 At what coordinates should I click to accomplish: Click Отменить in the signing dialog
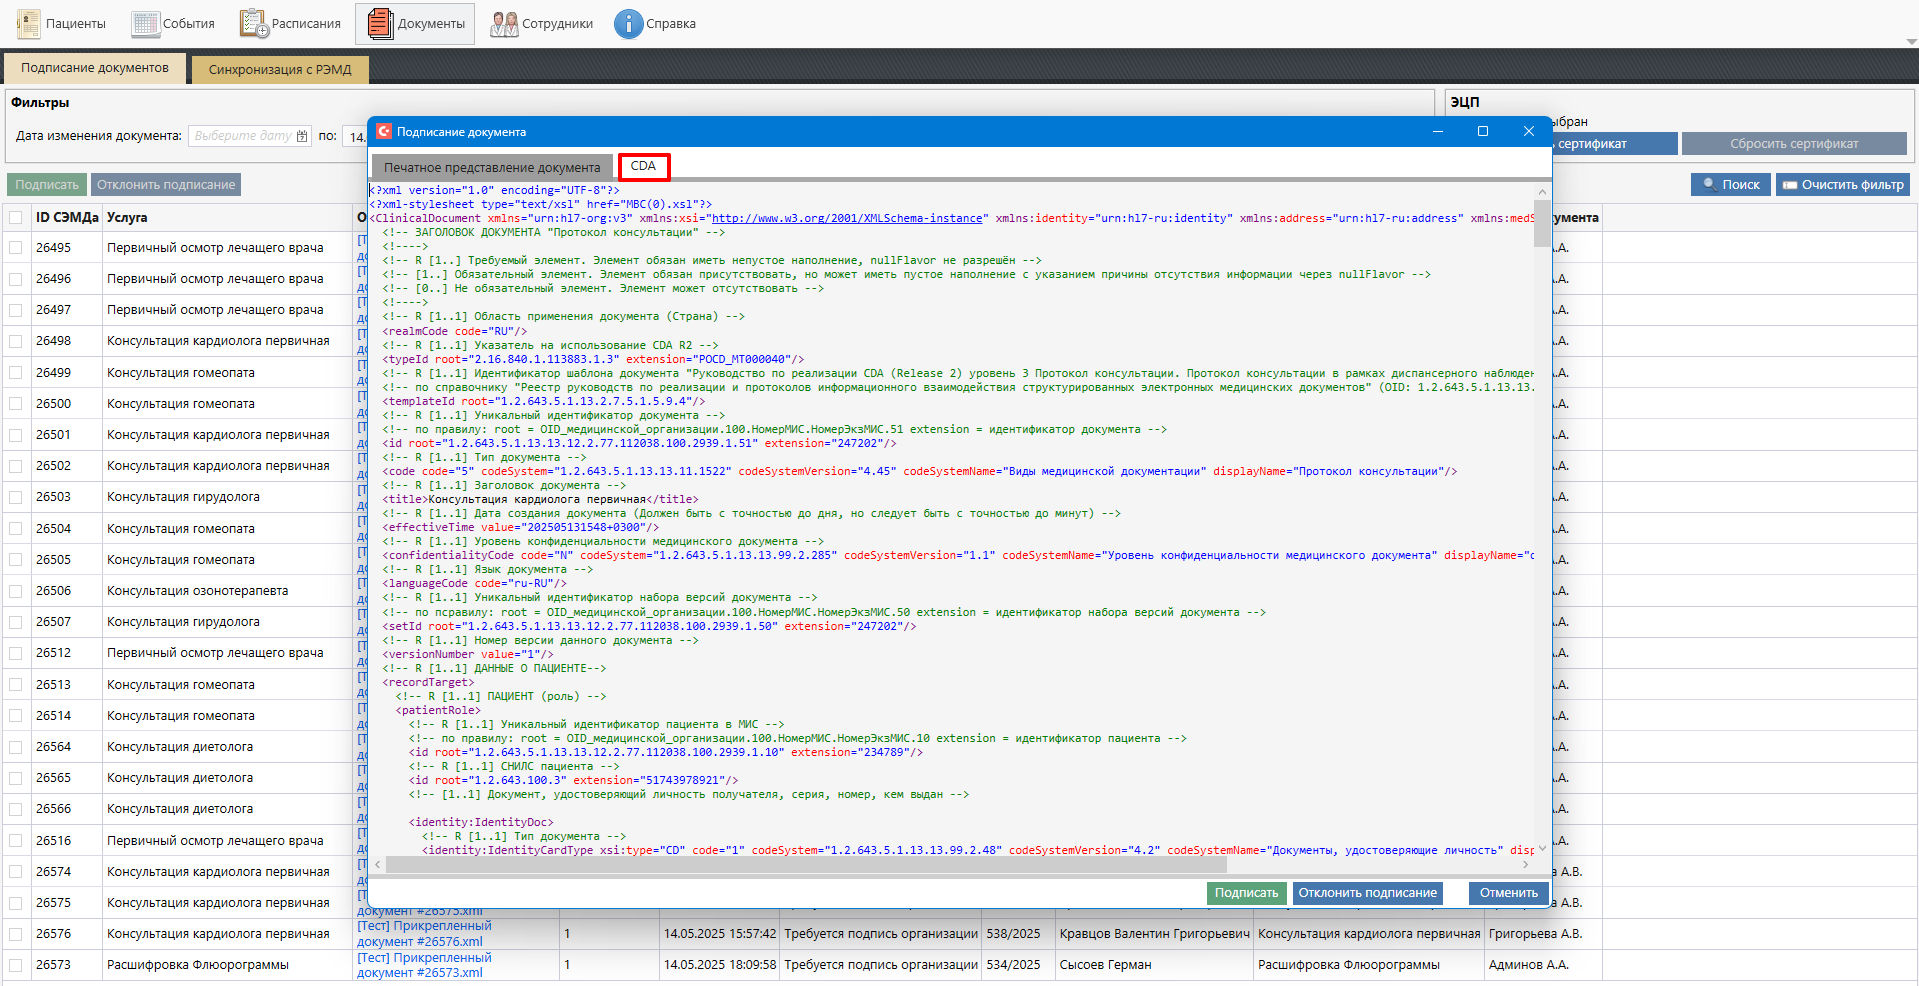point(1508,893)
